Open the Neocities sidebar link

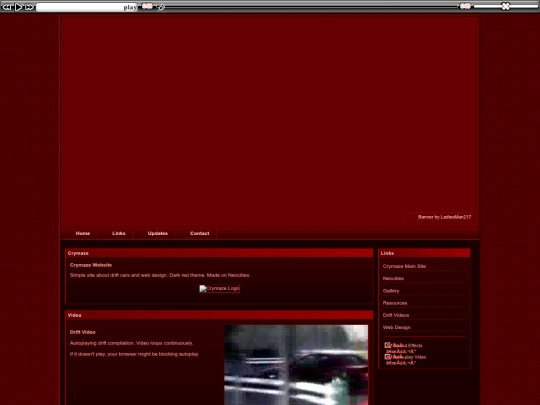393,278
